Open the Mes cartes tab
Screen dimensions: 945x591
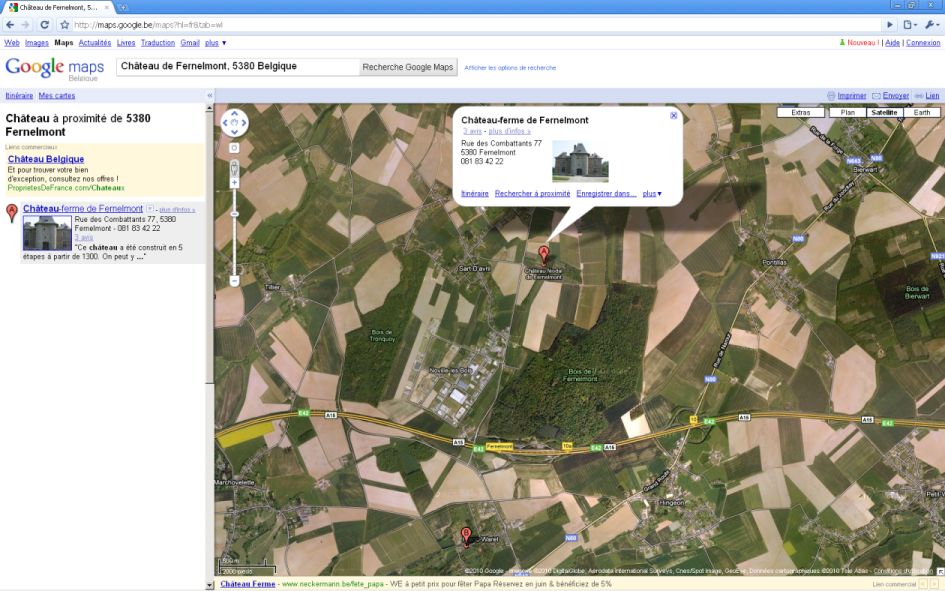point(57,96)
